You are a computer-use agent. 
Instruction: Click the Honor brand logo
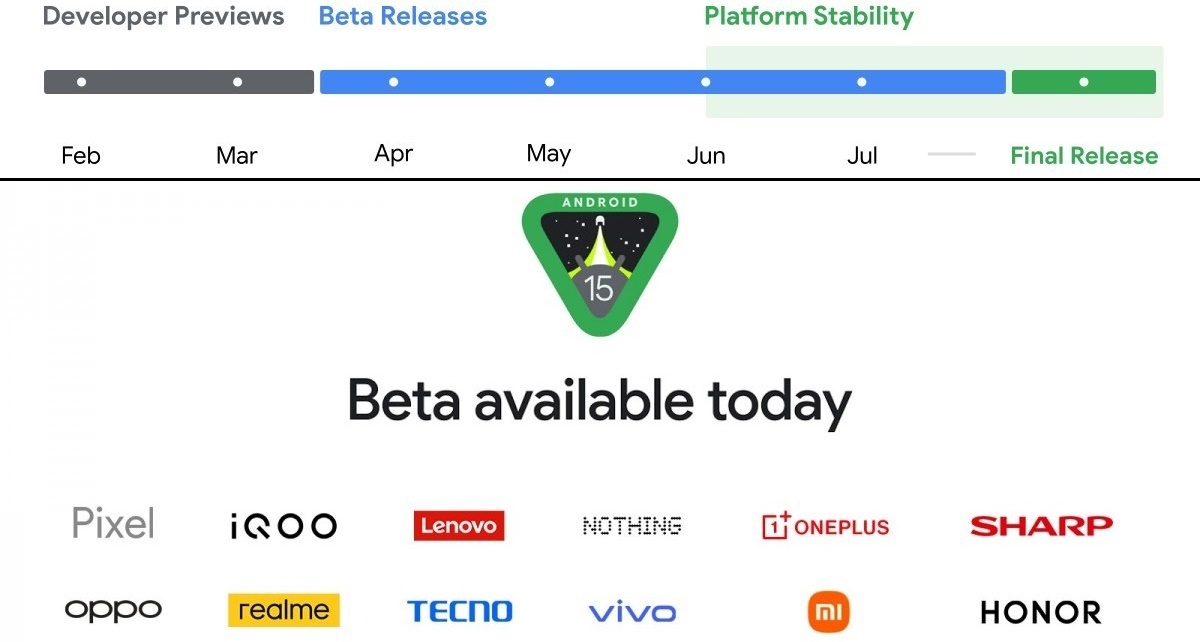pyautogui.click(x=1041, y=611)
